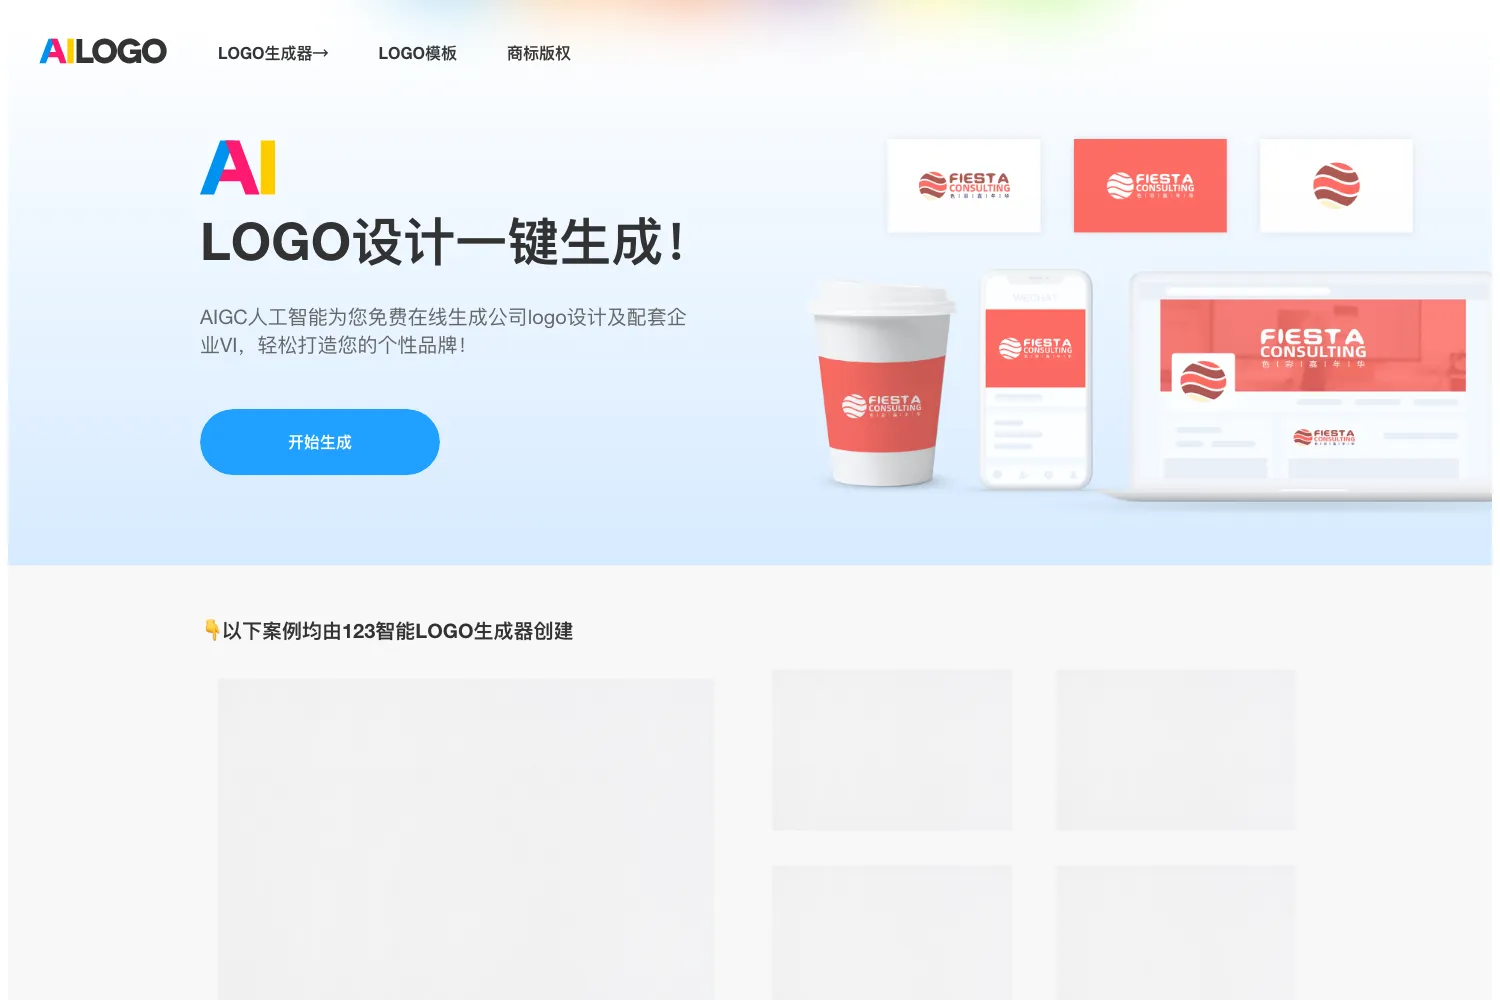Click the pointing-down hand emoji icon
The image size is (1500, 1000).
pyautogui.click(x=211, y=630)
